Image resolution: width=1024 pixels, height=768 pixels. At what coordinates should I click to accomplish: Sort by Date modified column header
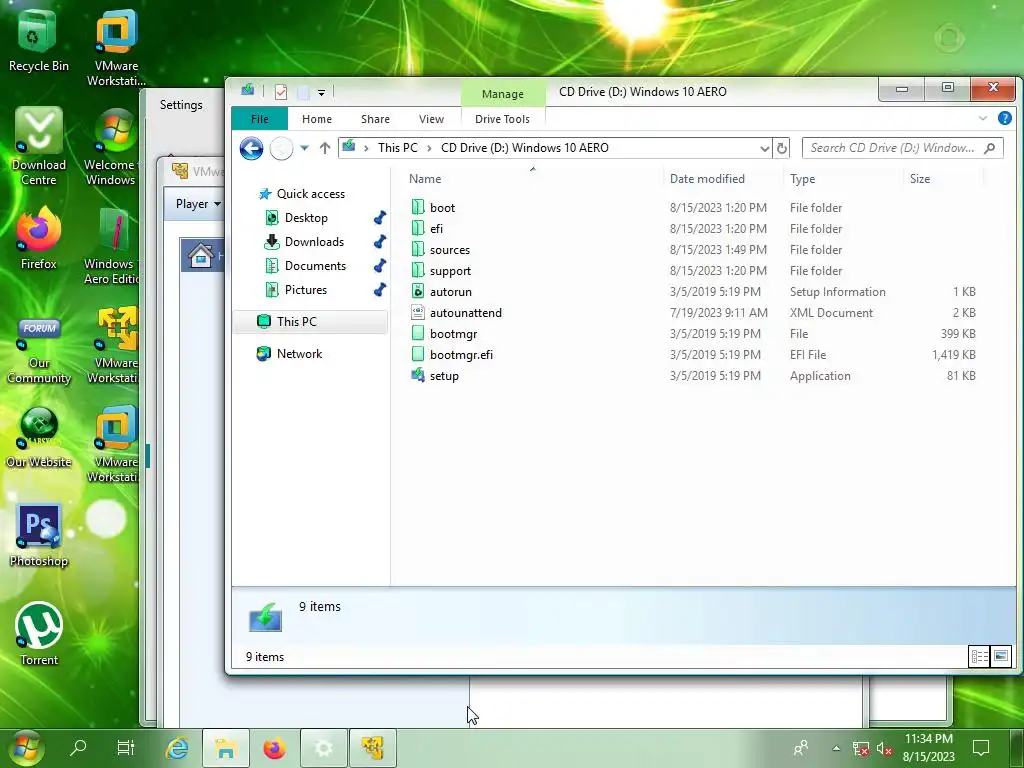(x=707, y=179)
